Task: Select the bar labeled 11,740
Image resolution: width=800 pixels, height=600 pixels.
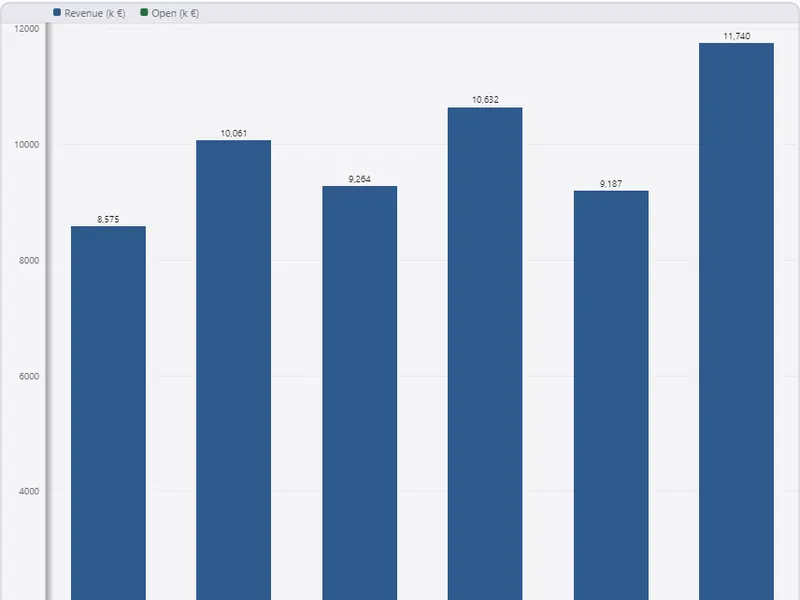Action: click(x=736, y=321)
